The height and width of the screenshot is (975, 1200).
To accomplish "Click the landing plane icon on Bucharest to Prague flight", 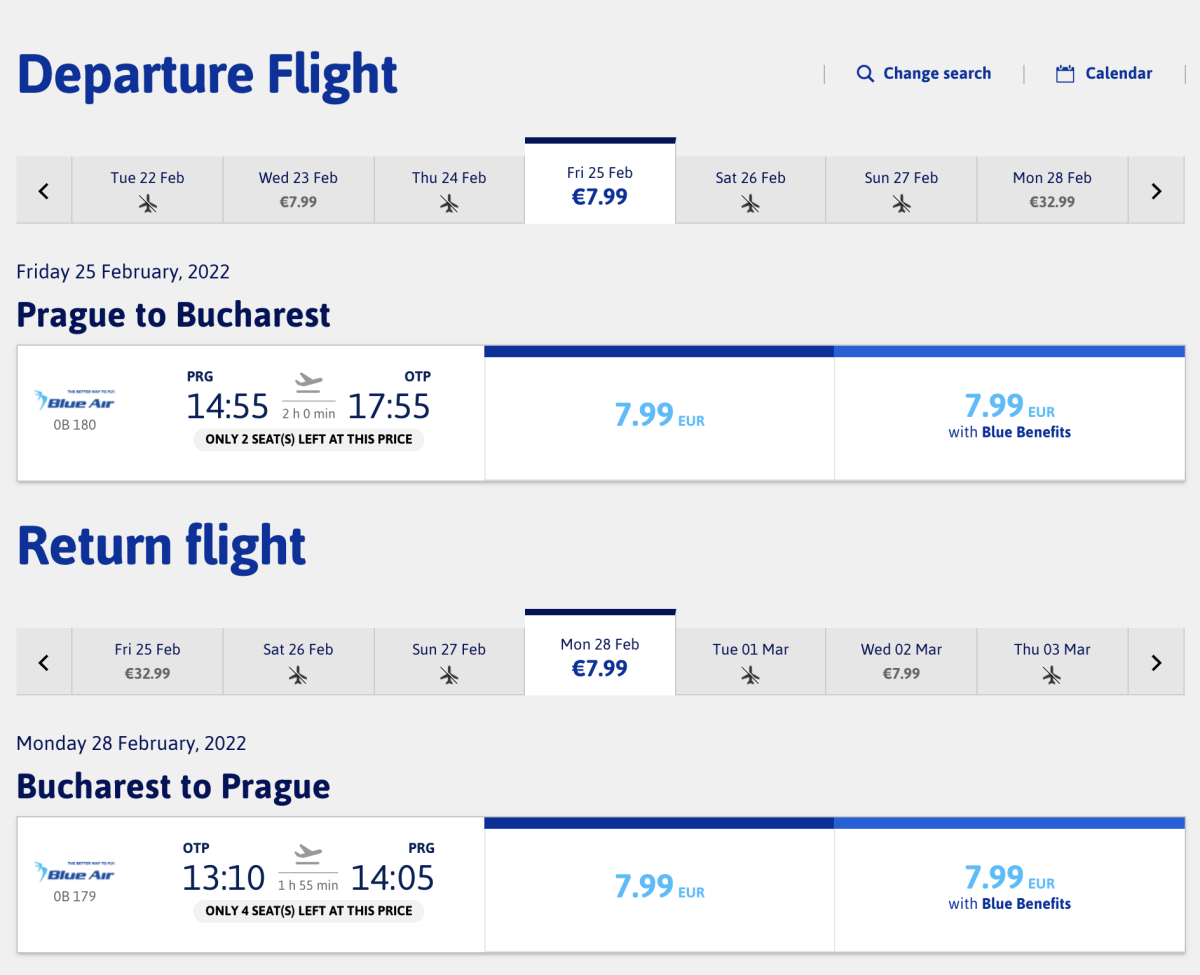I will (309, 854).
